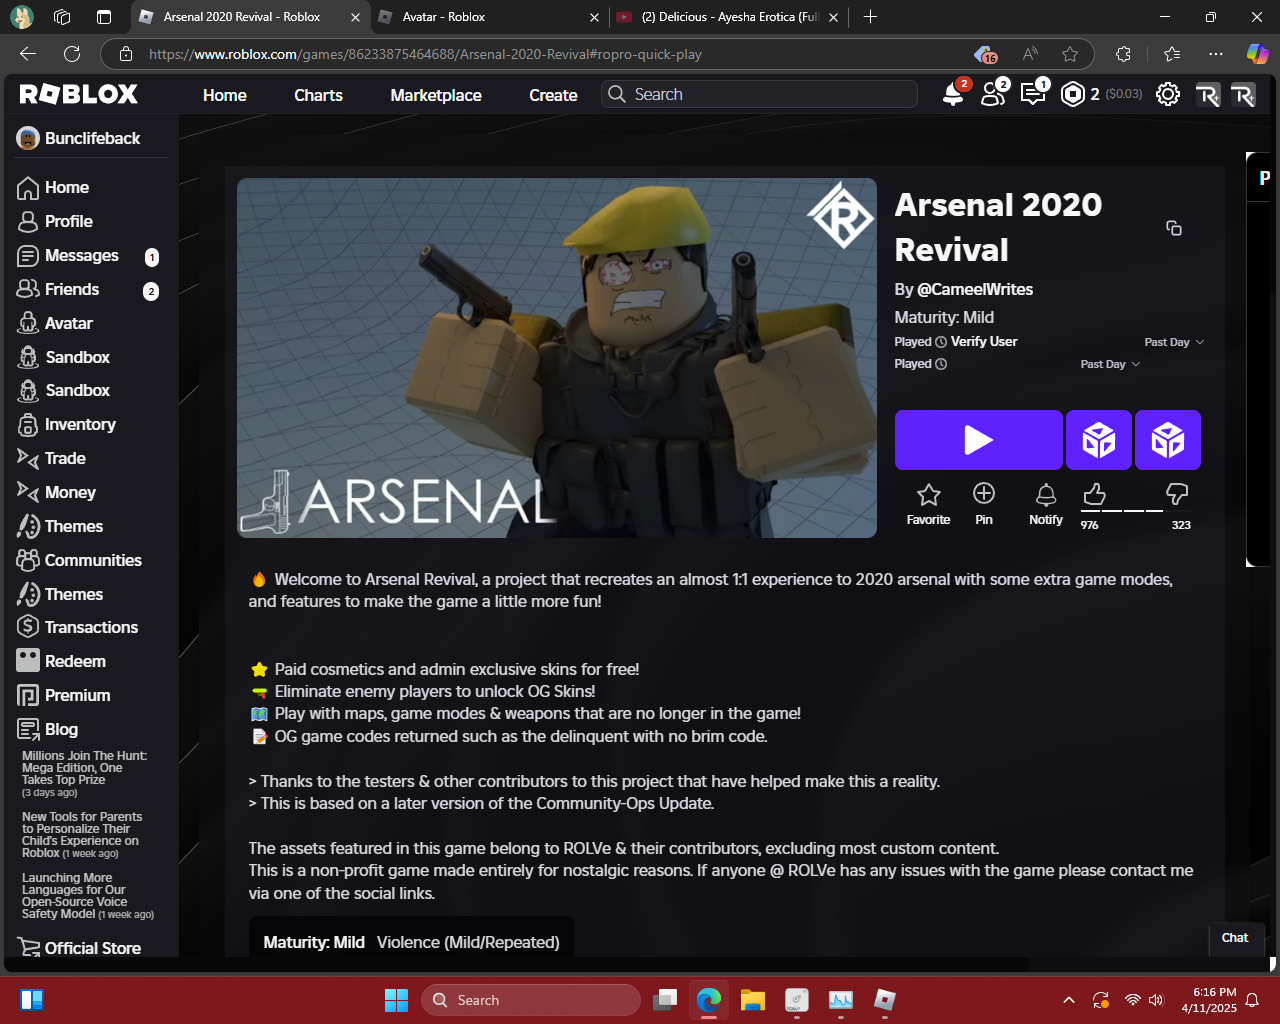The height and width of the screenshot is (1024, 1280).
Task: Open Charts in the top navigation
Action: (318, 95)
